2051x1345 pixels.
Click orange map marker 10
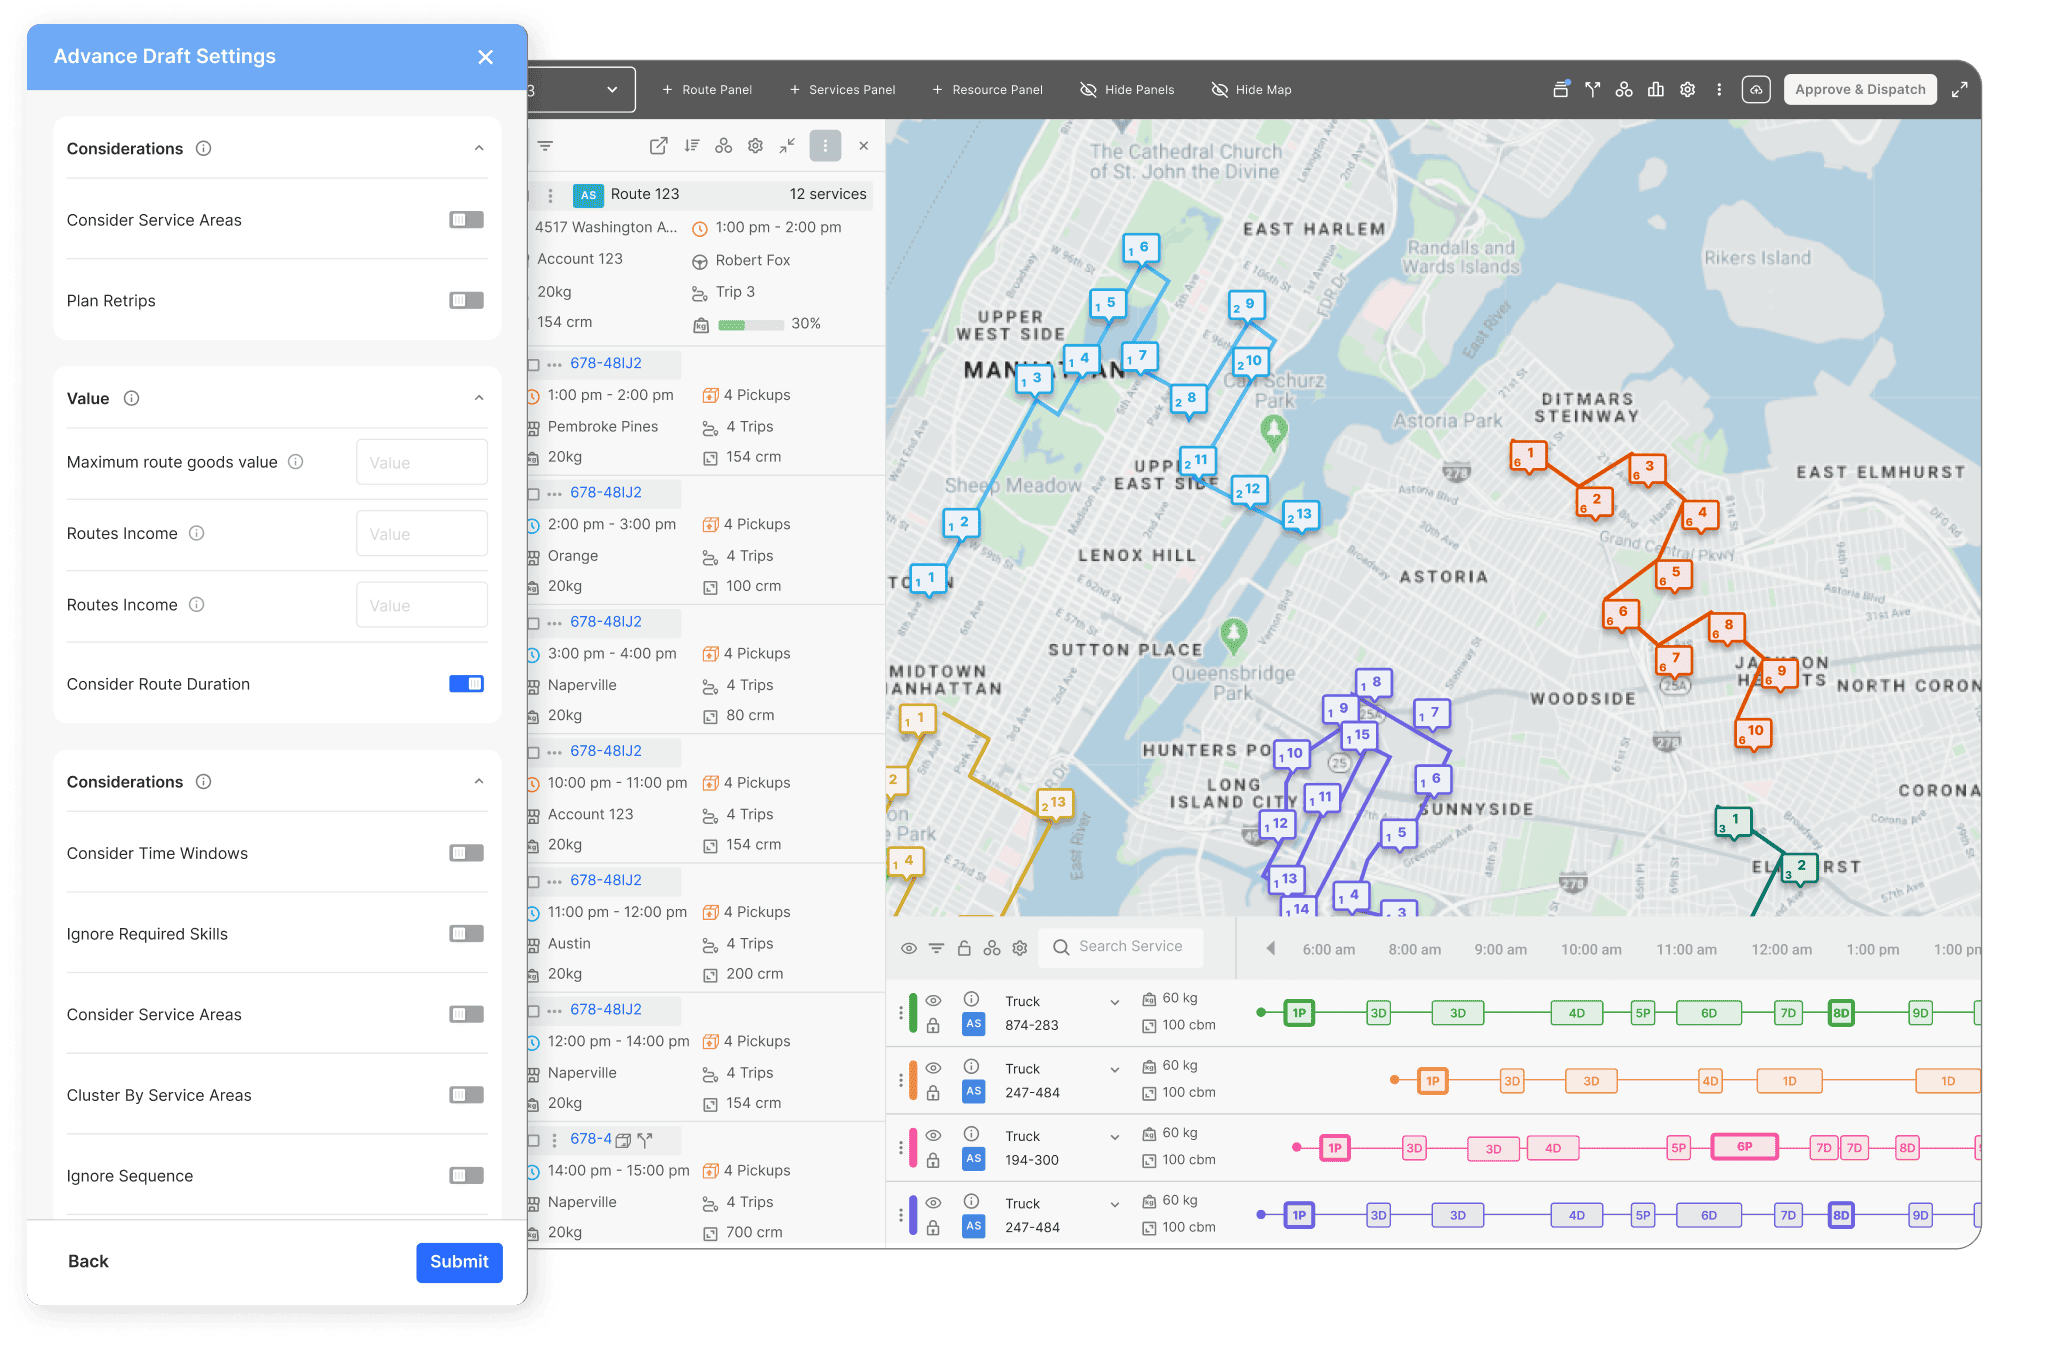tap(1753, 733)
